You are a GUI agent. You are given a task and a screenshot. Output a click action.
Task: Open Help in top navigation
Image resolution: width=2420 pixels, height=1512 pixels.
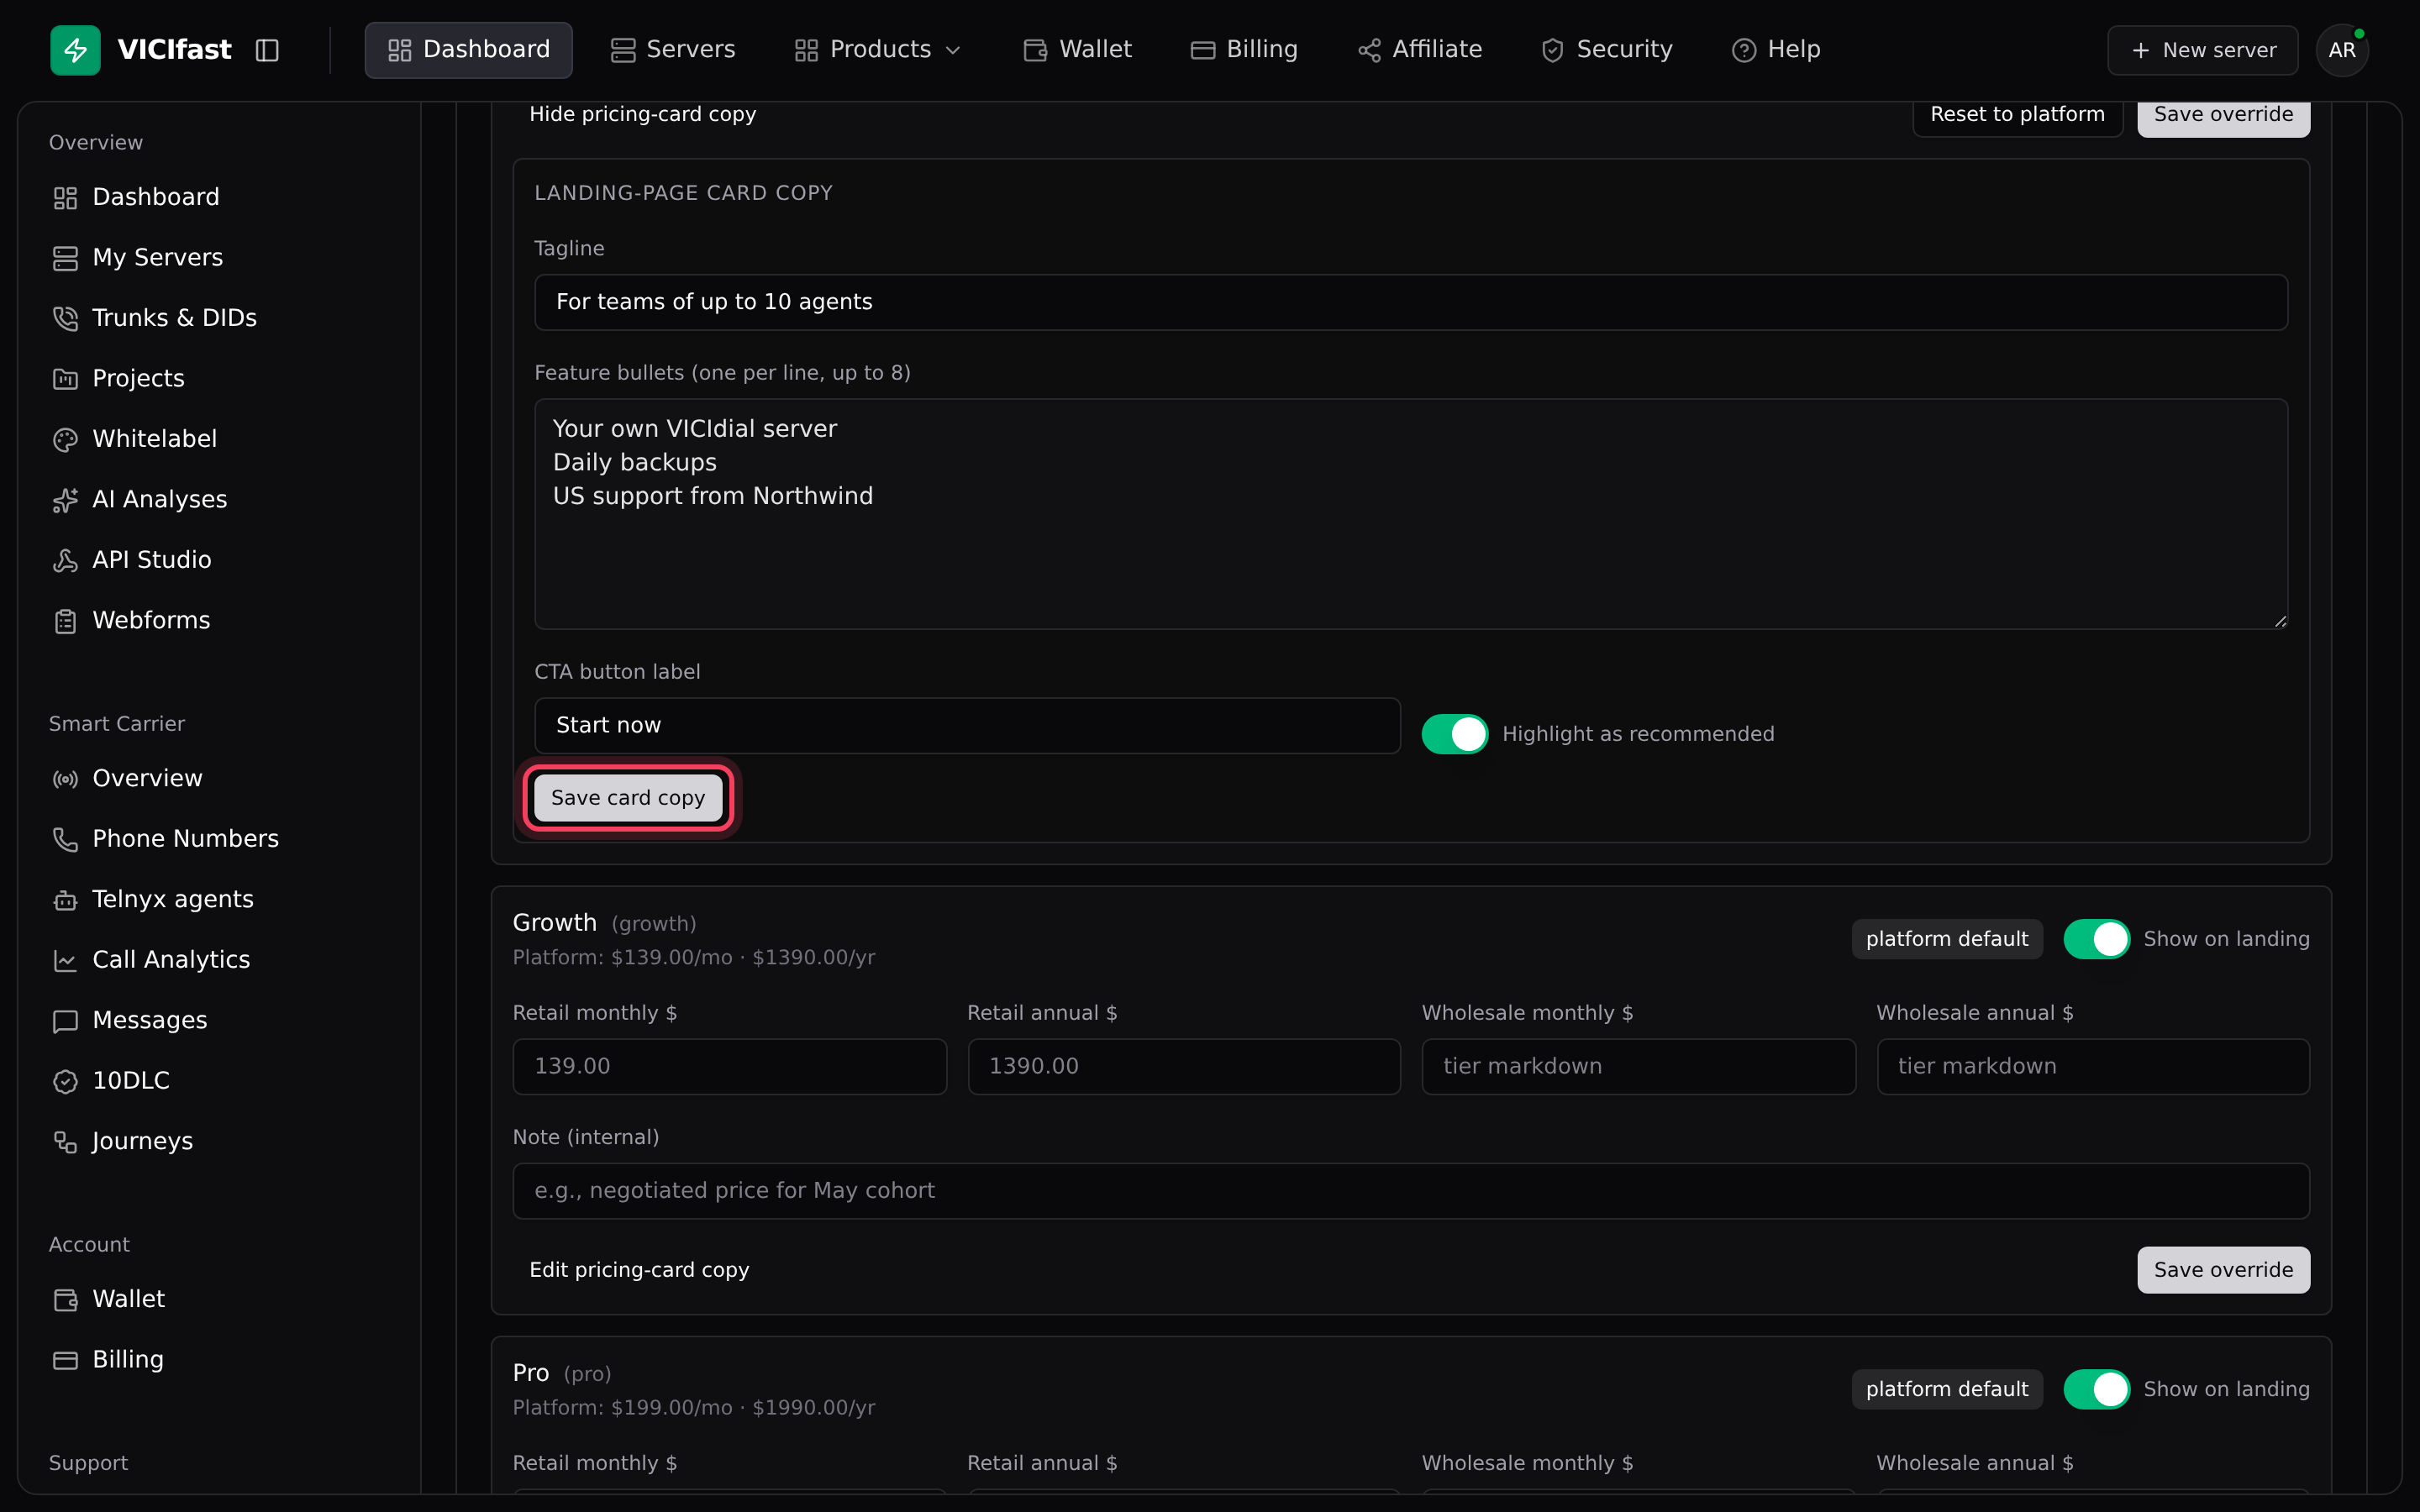[1776, 50]
